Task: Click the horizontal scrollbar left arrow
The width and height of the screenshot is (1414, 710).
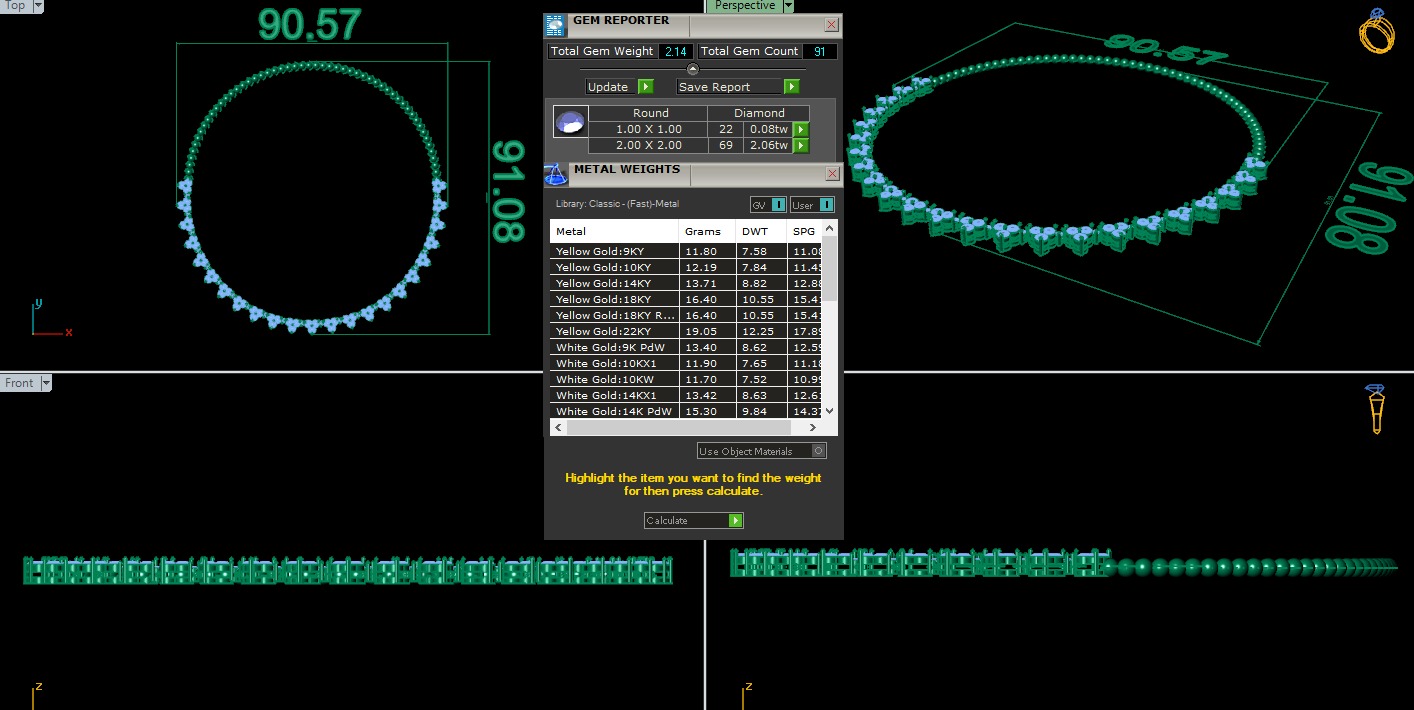Action: pyautogui.click(x=557, y=427)
